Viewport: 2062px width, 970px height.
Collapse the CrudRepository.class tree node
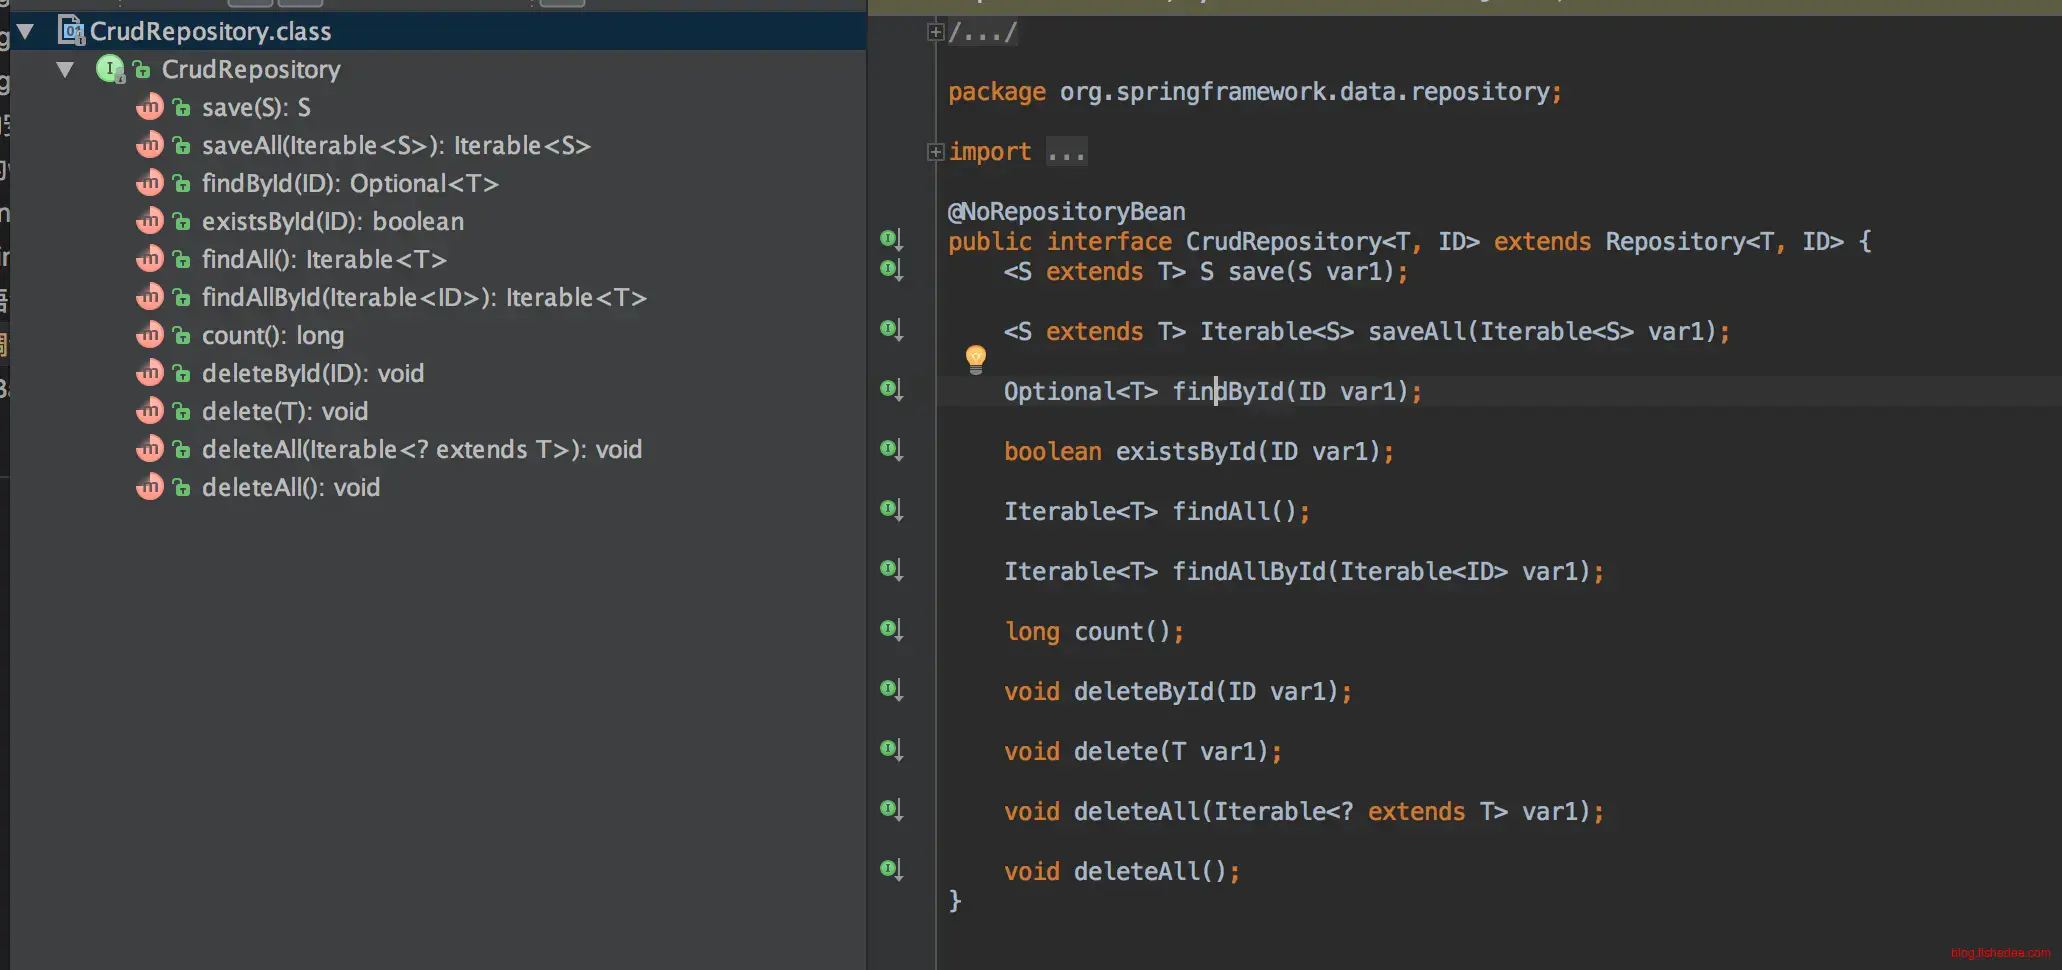click(26, 31)
